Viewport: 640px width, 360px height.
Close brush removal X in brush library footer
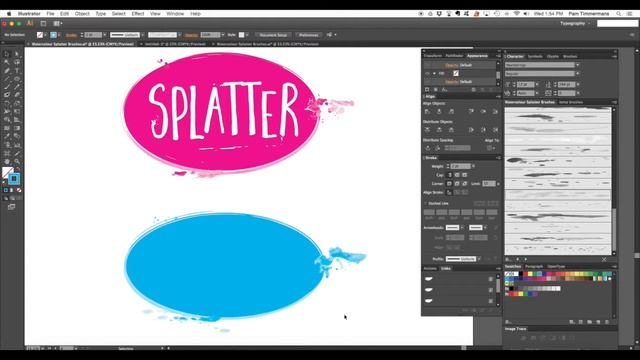tap(604, 259)
